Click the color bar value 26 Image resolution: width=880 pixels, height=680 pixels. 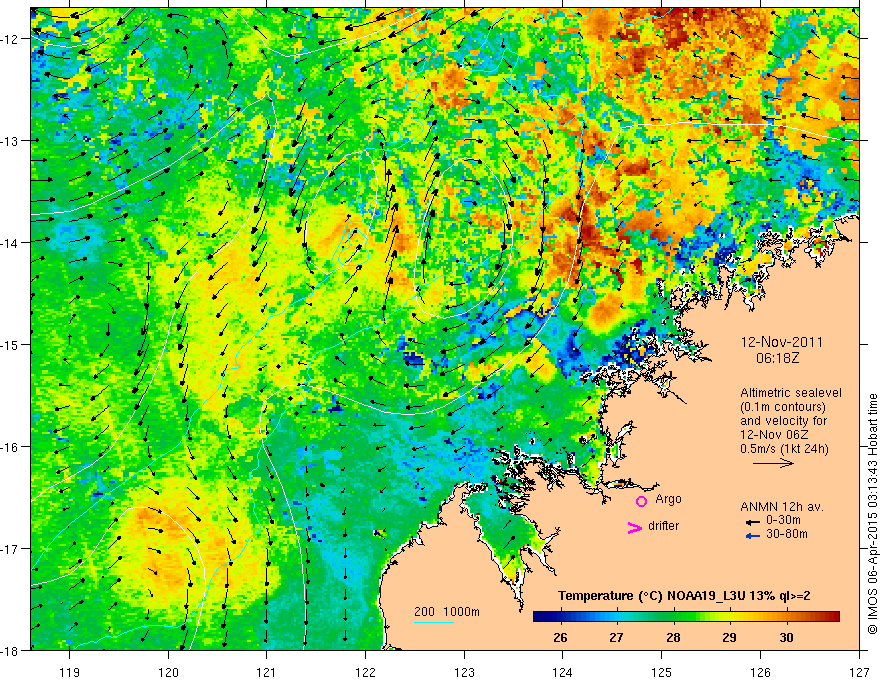tap(560, 637)
